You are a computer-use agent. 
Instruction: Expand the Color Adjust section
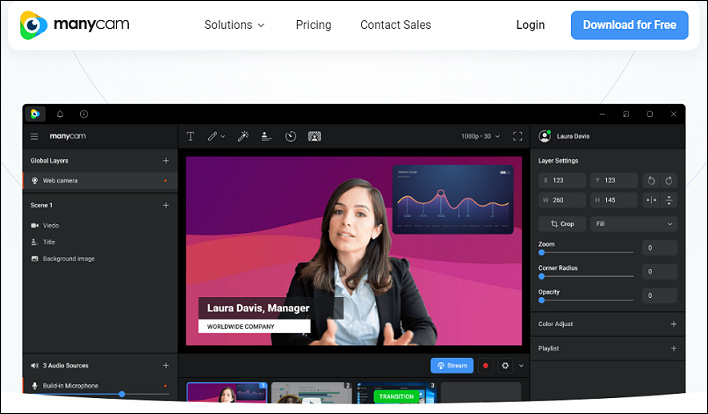point(673,324)
